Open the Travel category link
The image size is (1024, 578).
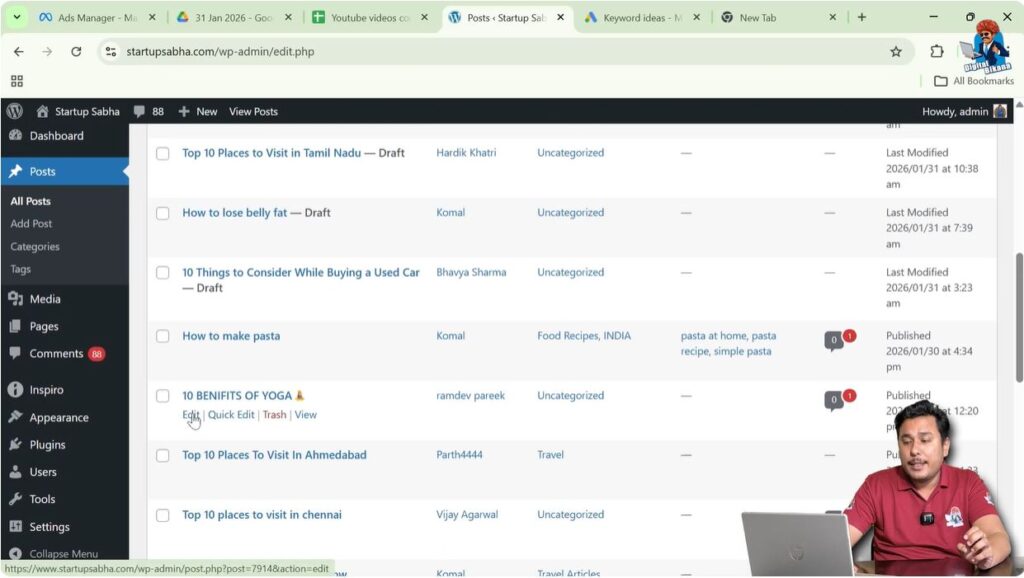click(550, 454)
